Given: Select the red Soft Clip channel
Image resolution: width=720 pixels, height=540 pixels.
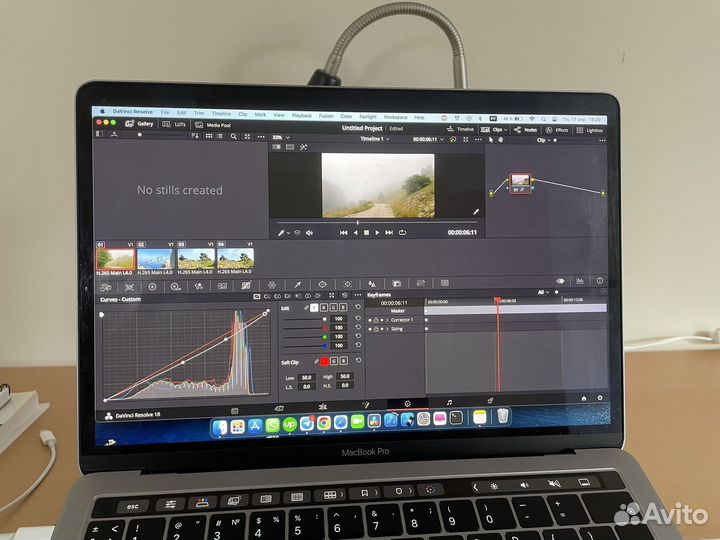Looking at the screenshot, I should coord(324,361).
